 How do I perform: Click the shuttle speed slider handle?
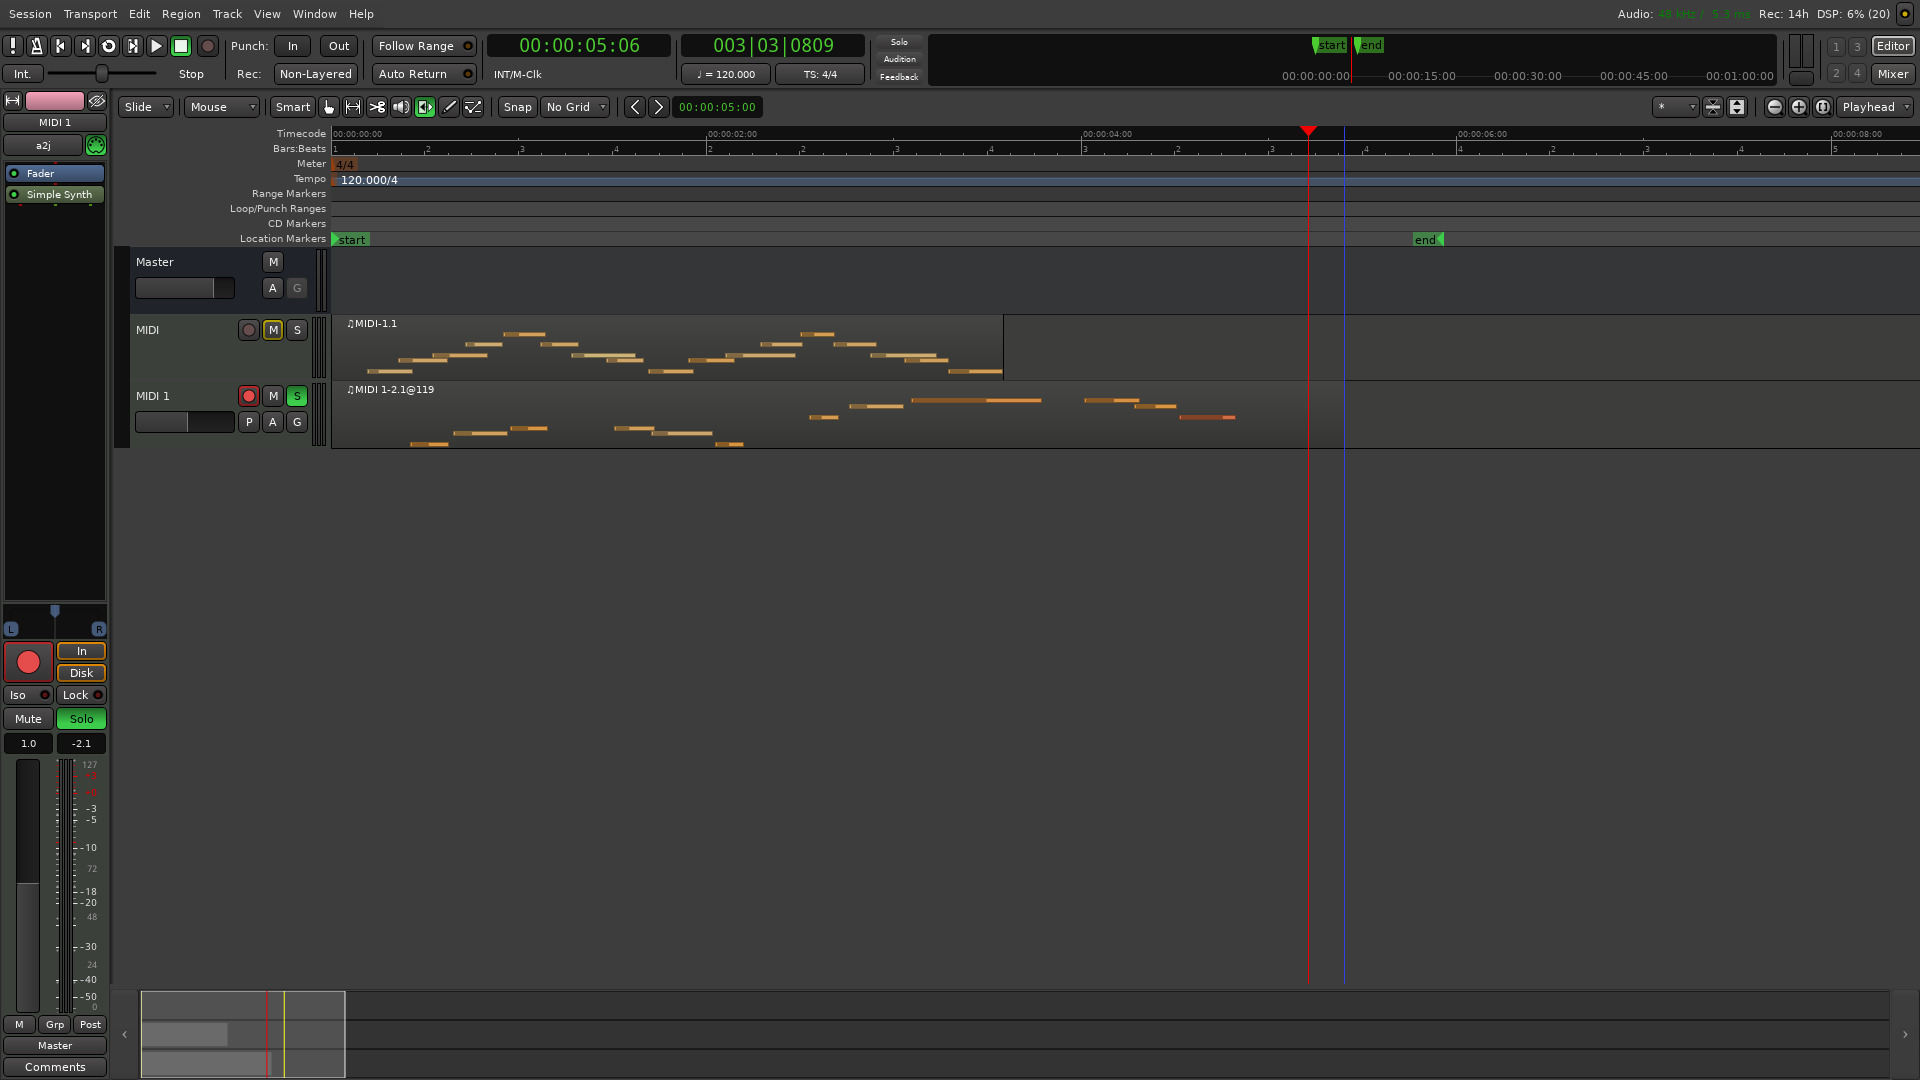pos(101,74)
